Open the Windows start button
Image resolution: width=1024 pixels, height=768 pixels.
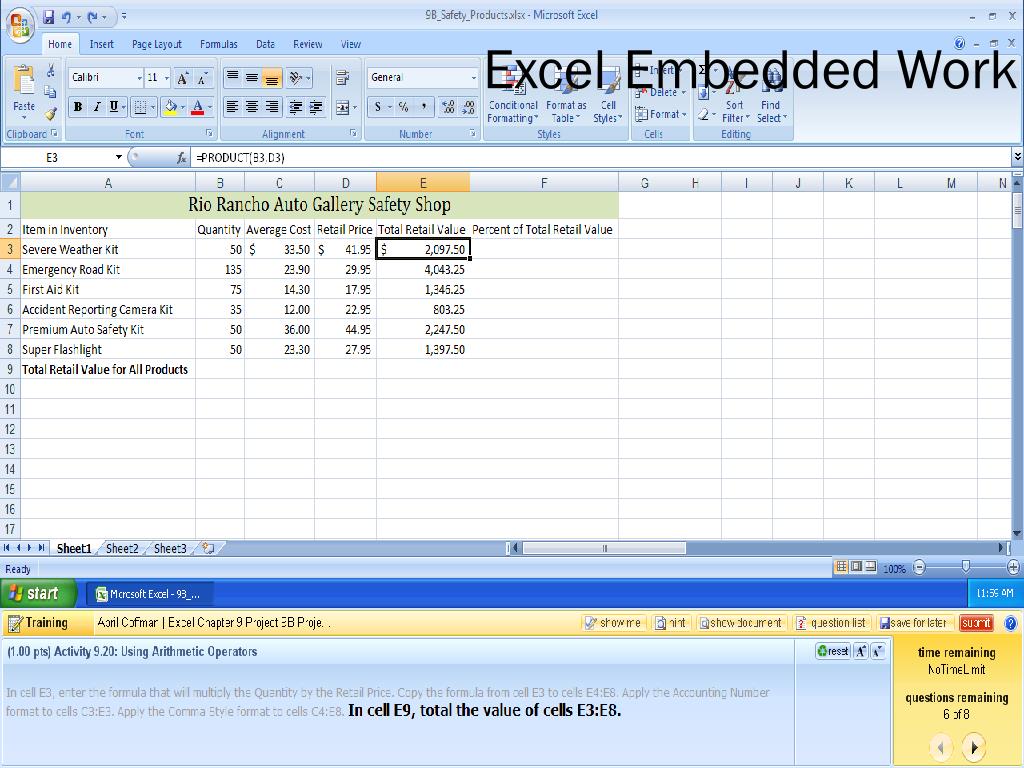click(x=37, y=594)
